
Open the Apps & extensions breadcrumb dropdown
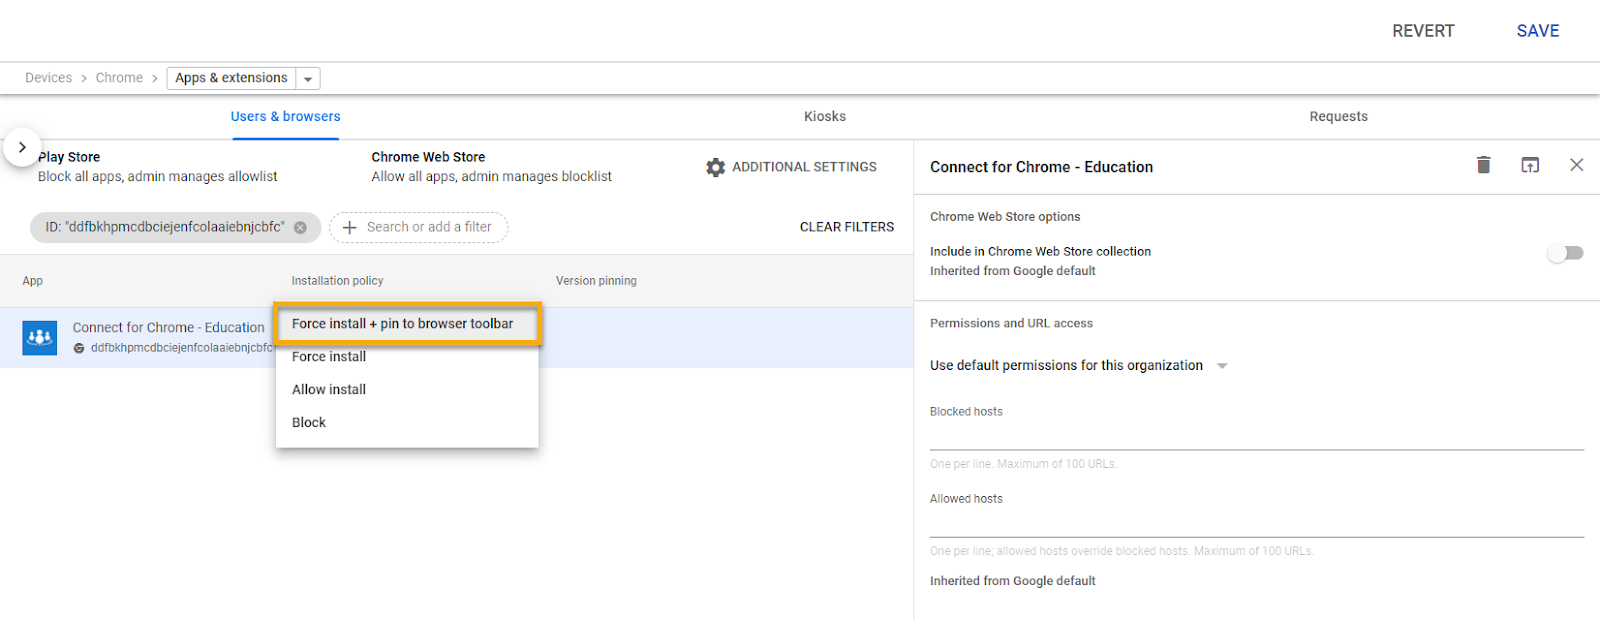308,79
